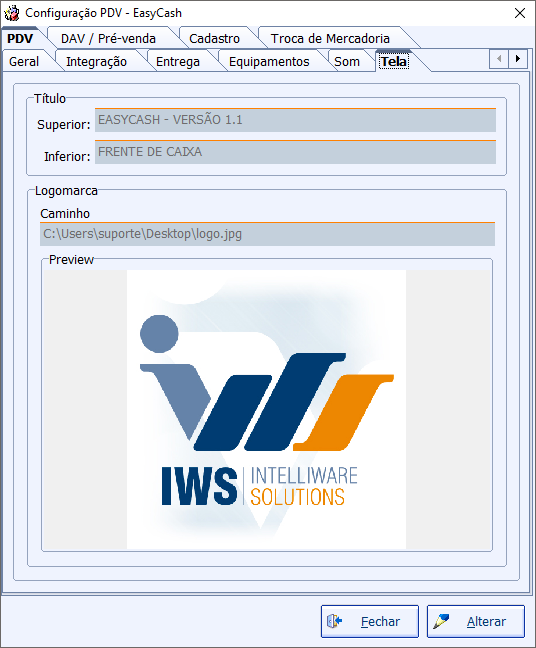The width and height of the screenshot is (536, 648).
Task: Click the Caminho logo path field
Action: tap(267, 234)
